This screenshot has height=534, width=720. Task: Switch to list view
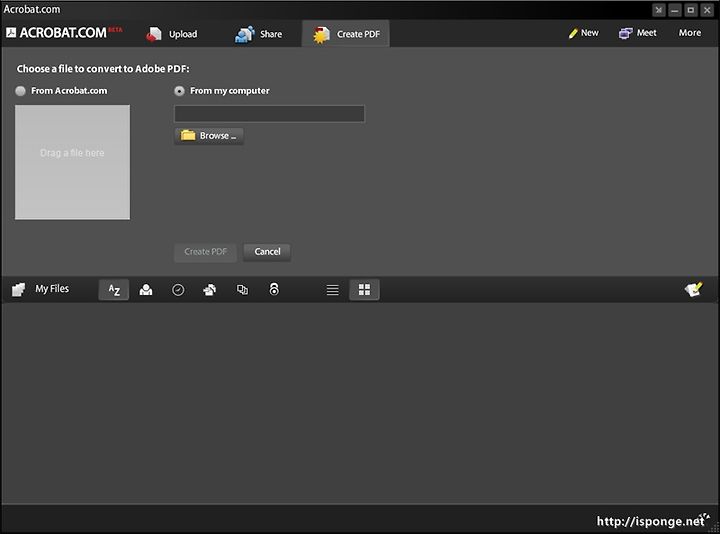pyautogui.click(x=332, y=290)
